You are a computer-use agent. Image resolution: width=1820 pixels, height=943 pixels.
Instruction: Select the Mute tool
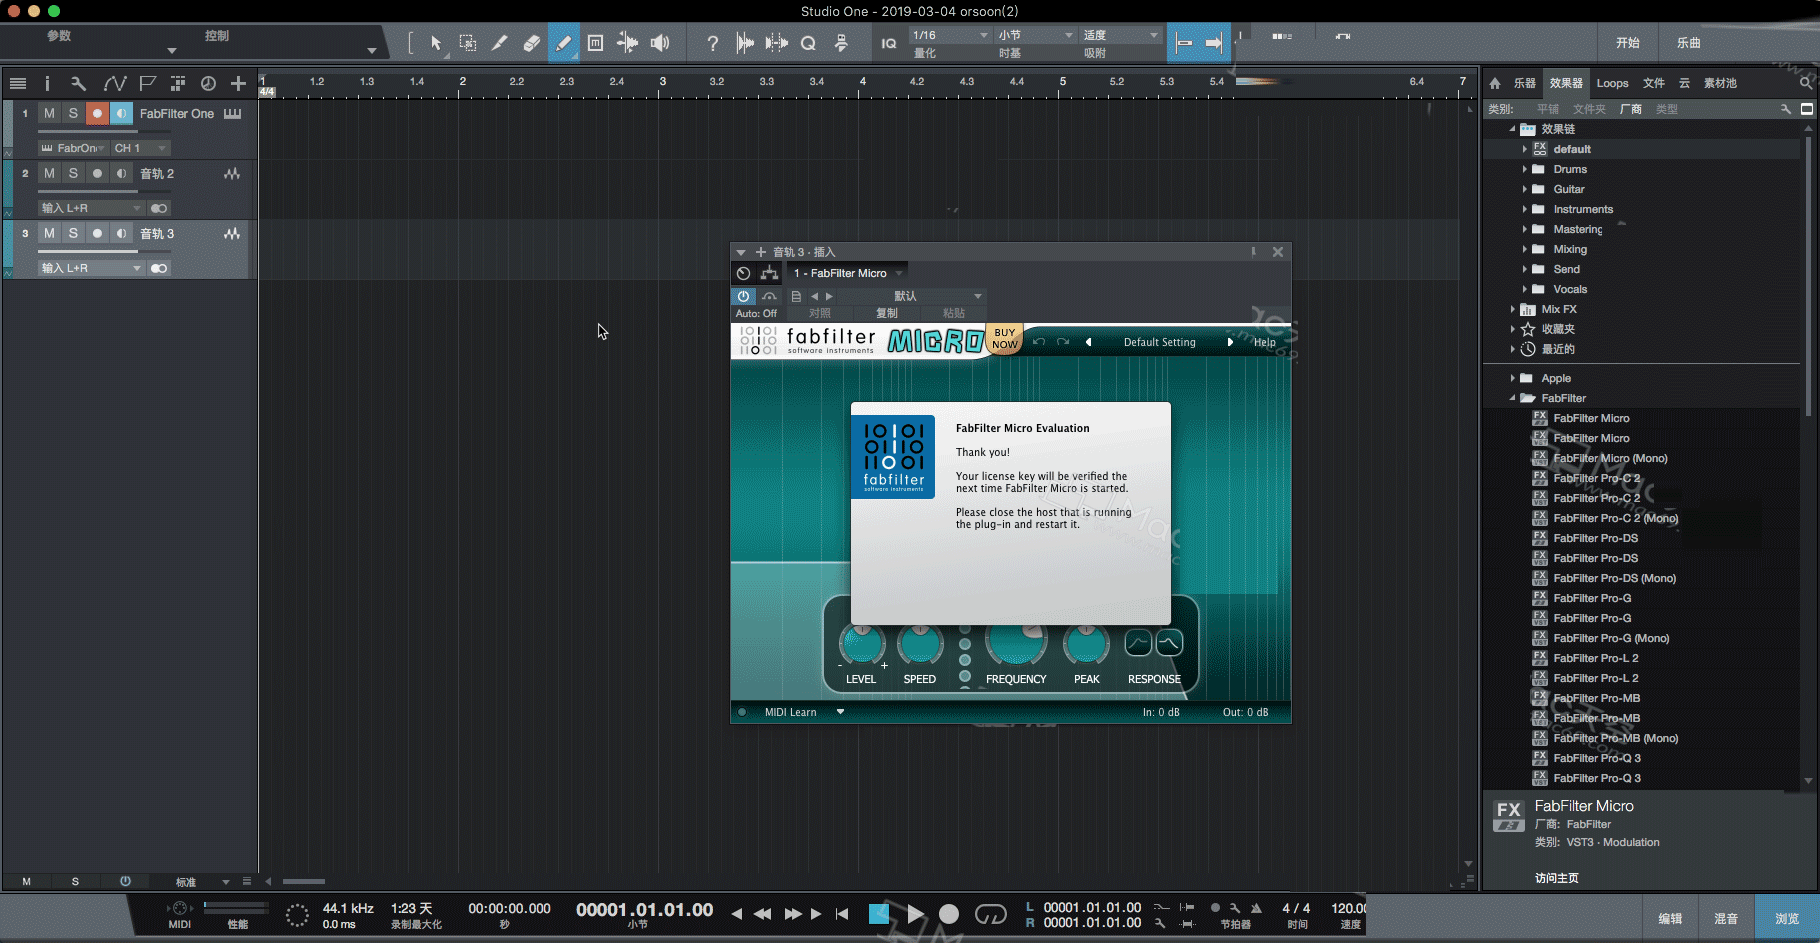click(x=595, y=43)
